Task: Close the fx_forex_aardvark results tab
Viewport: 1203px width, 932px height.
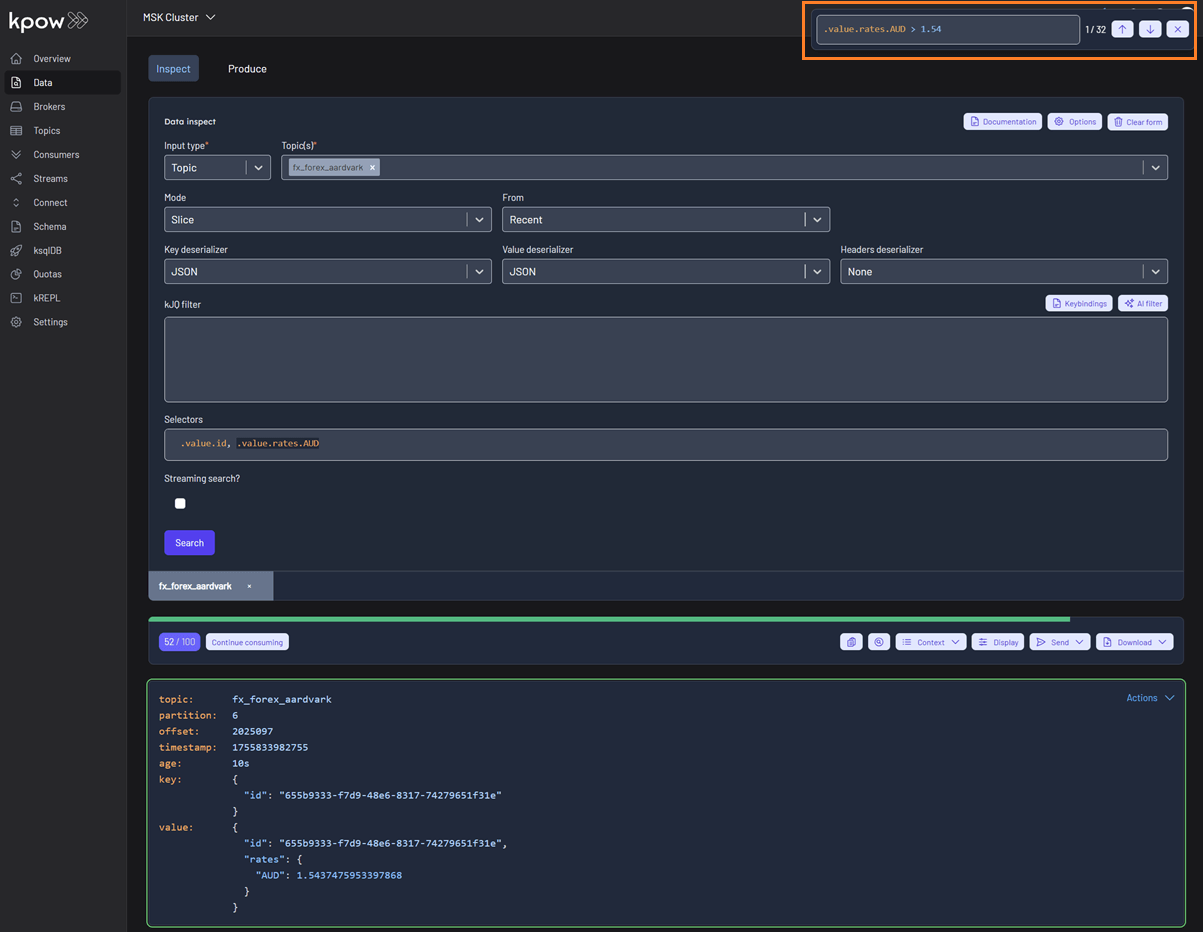Action: 249,586
